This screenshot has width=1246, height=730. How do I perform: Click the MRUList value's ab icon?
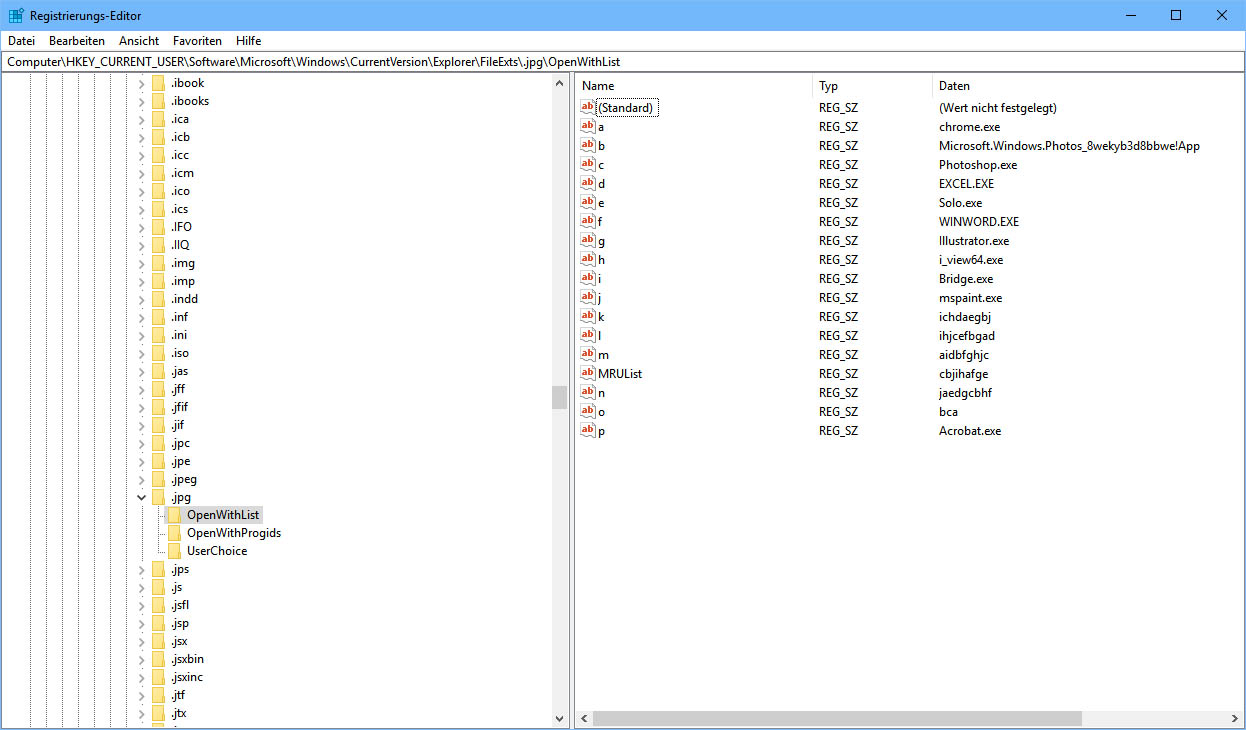click(588, 373)
